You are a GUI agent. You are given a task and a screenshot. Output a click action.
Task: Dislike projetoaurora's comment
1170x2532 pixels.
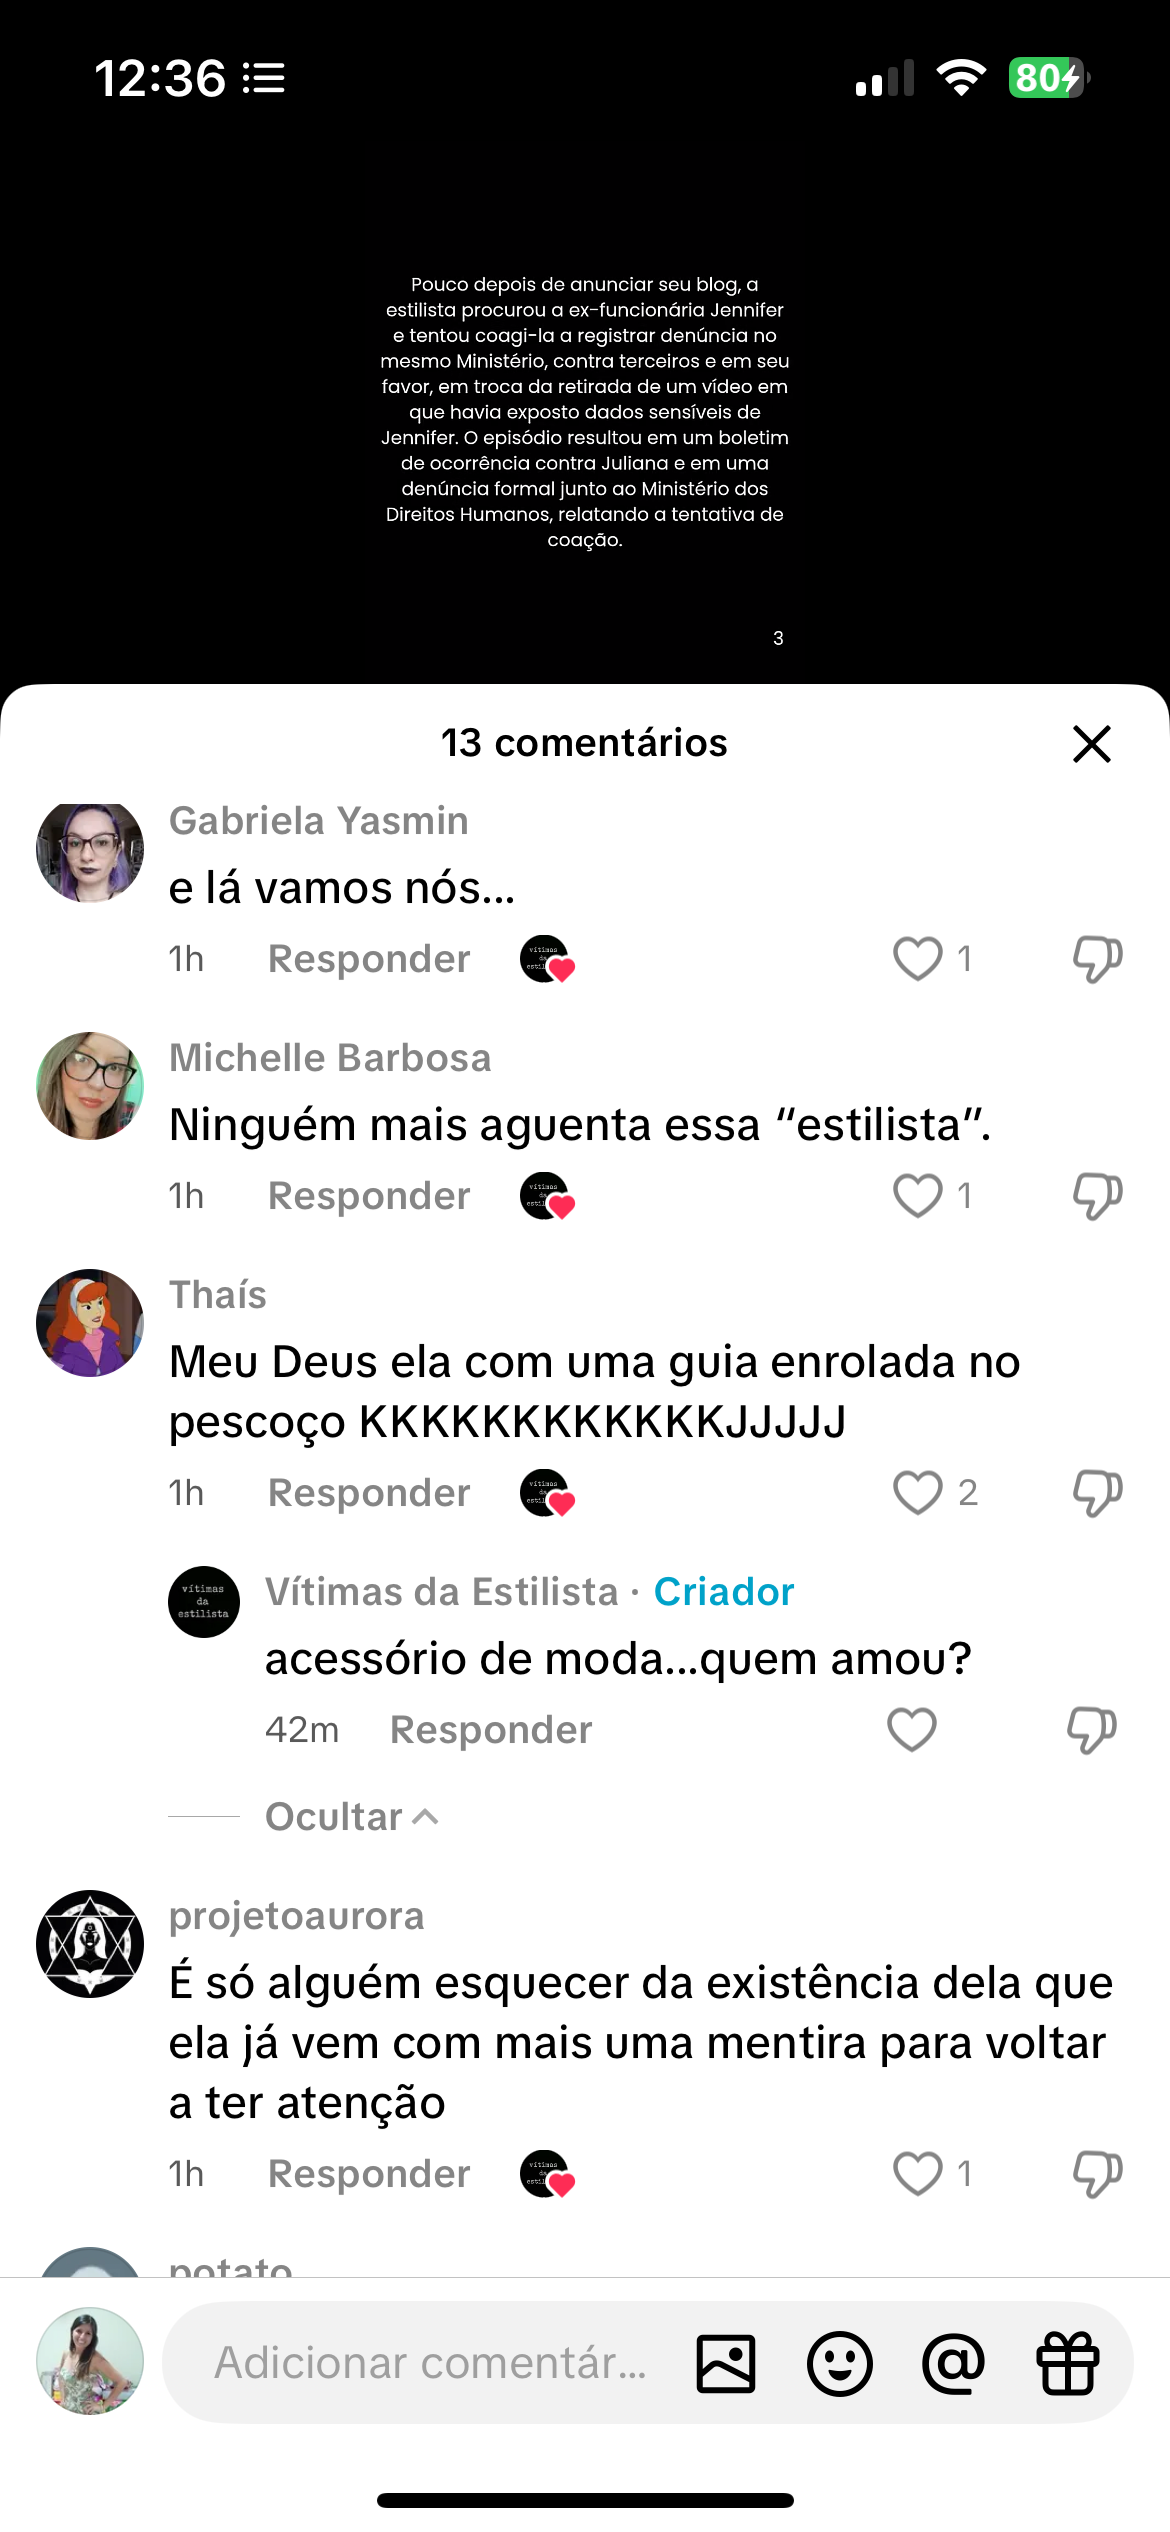pyautogui.click(x=1097, y=2173)
